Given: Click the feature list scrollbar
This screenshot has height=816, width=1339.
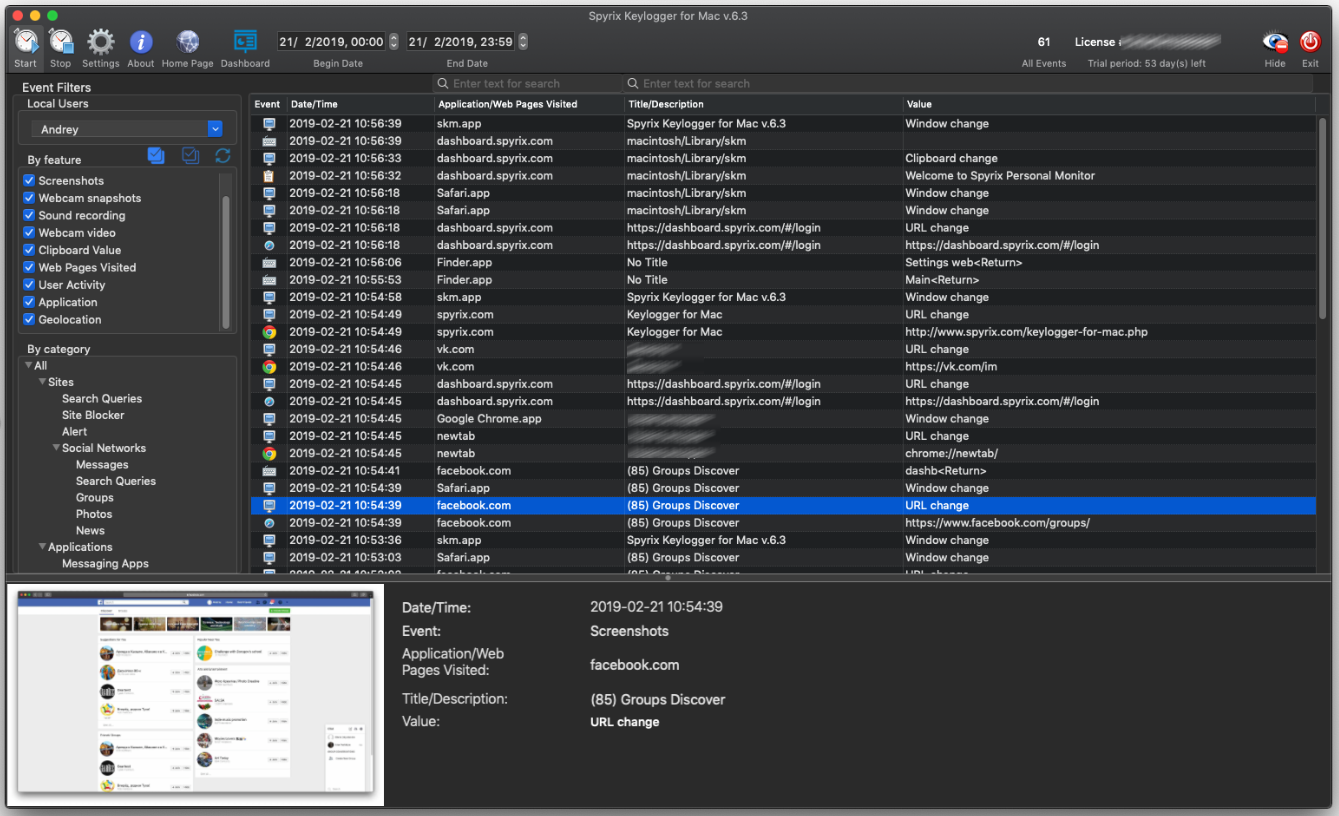Looking at the screenshot, I should (x=226, y=262).
